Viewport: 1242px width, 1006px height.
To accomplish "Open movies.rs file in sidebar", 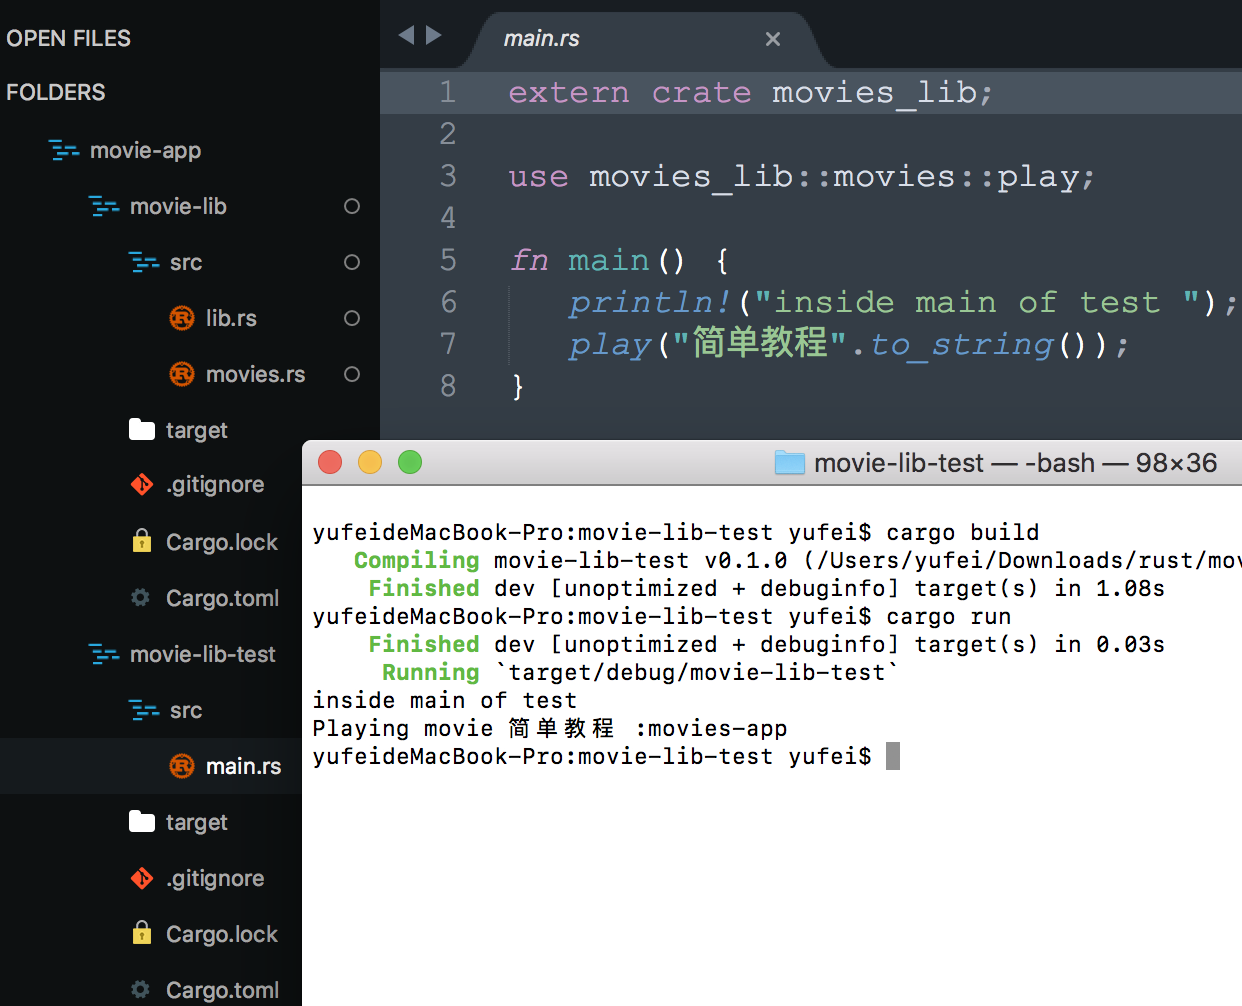I will tap(255, 374).
